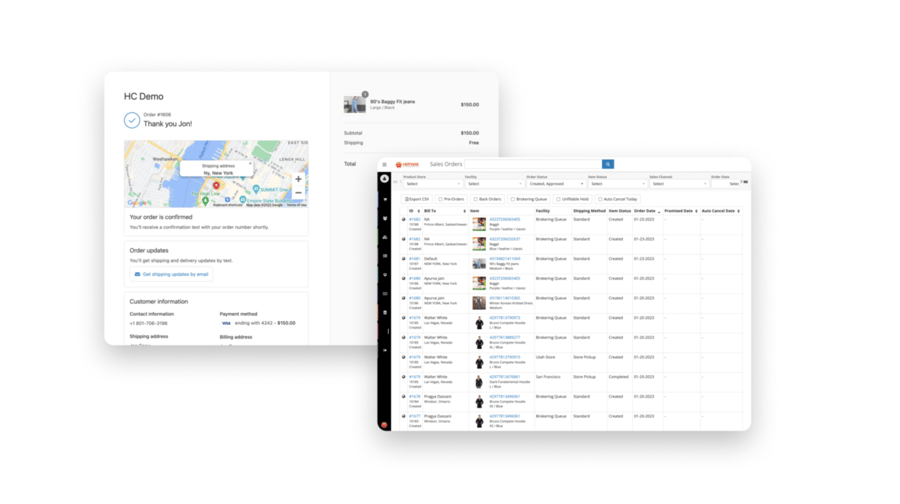This screenshot has height=504, width=900.
Task: Click the red location pin on map
Action: (216, 185)
